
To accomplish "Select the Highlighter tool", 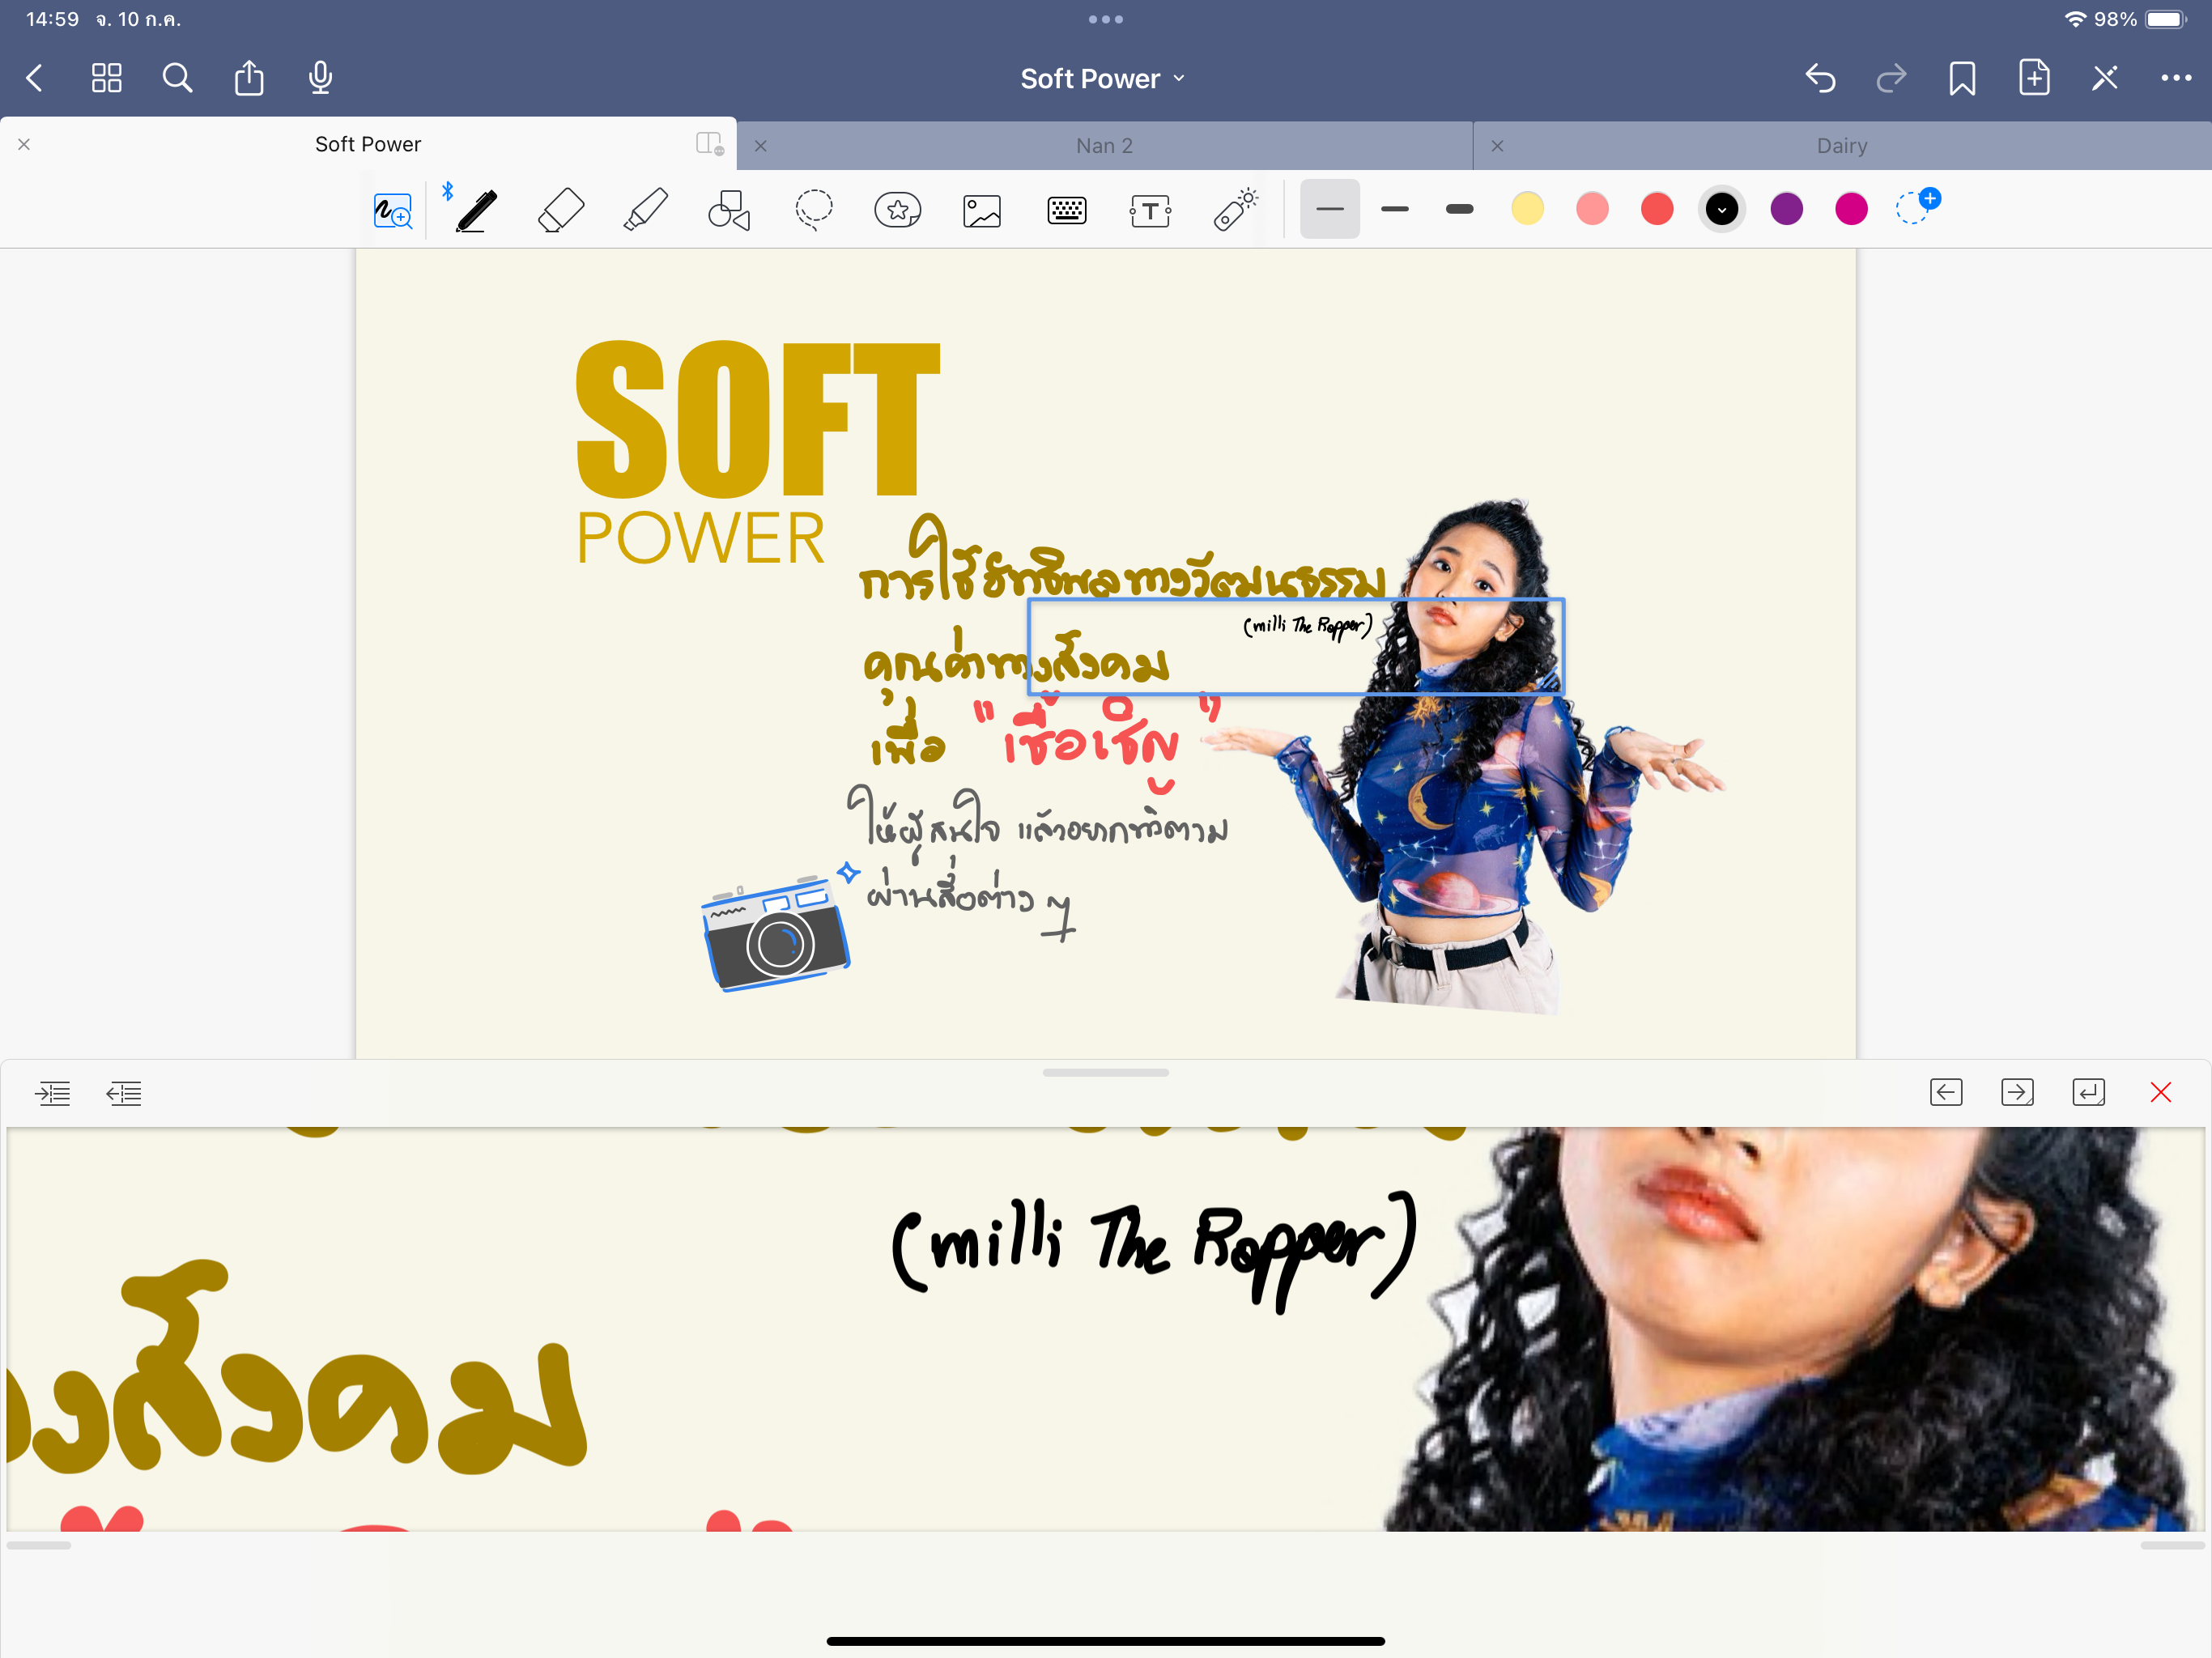I will coord(645,211).
